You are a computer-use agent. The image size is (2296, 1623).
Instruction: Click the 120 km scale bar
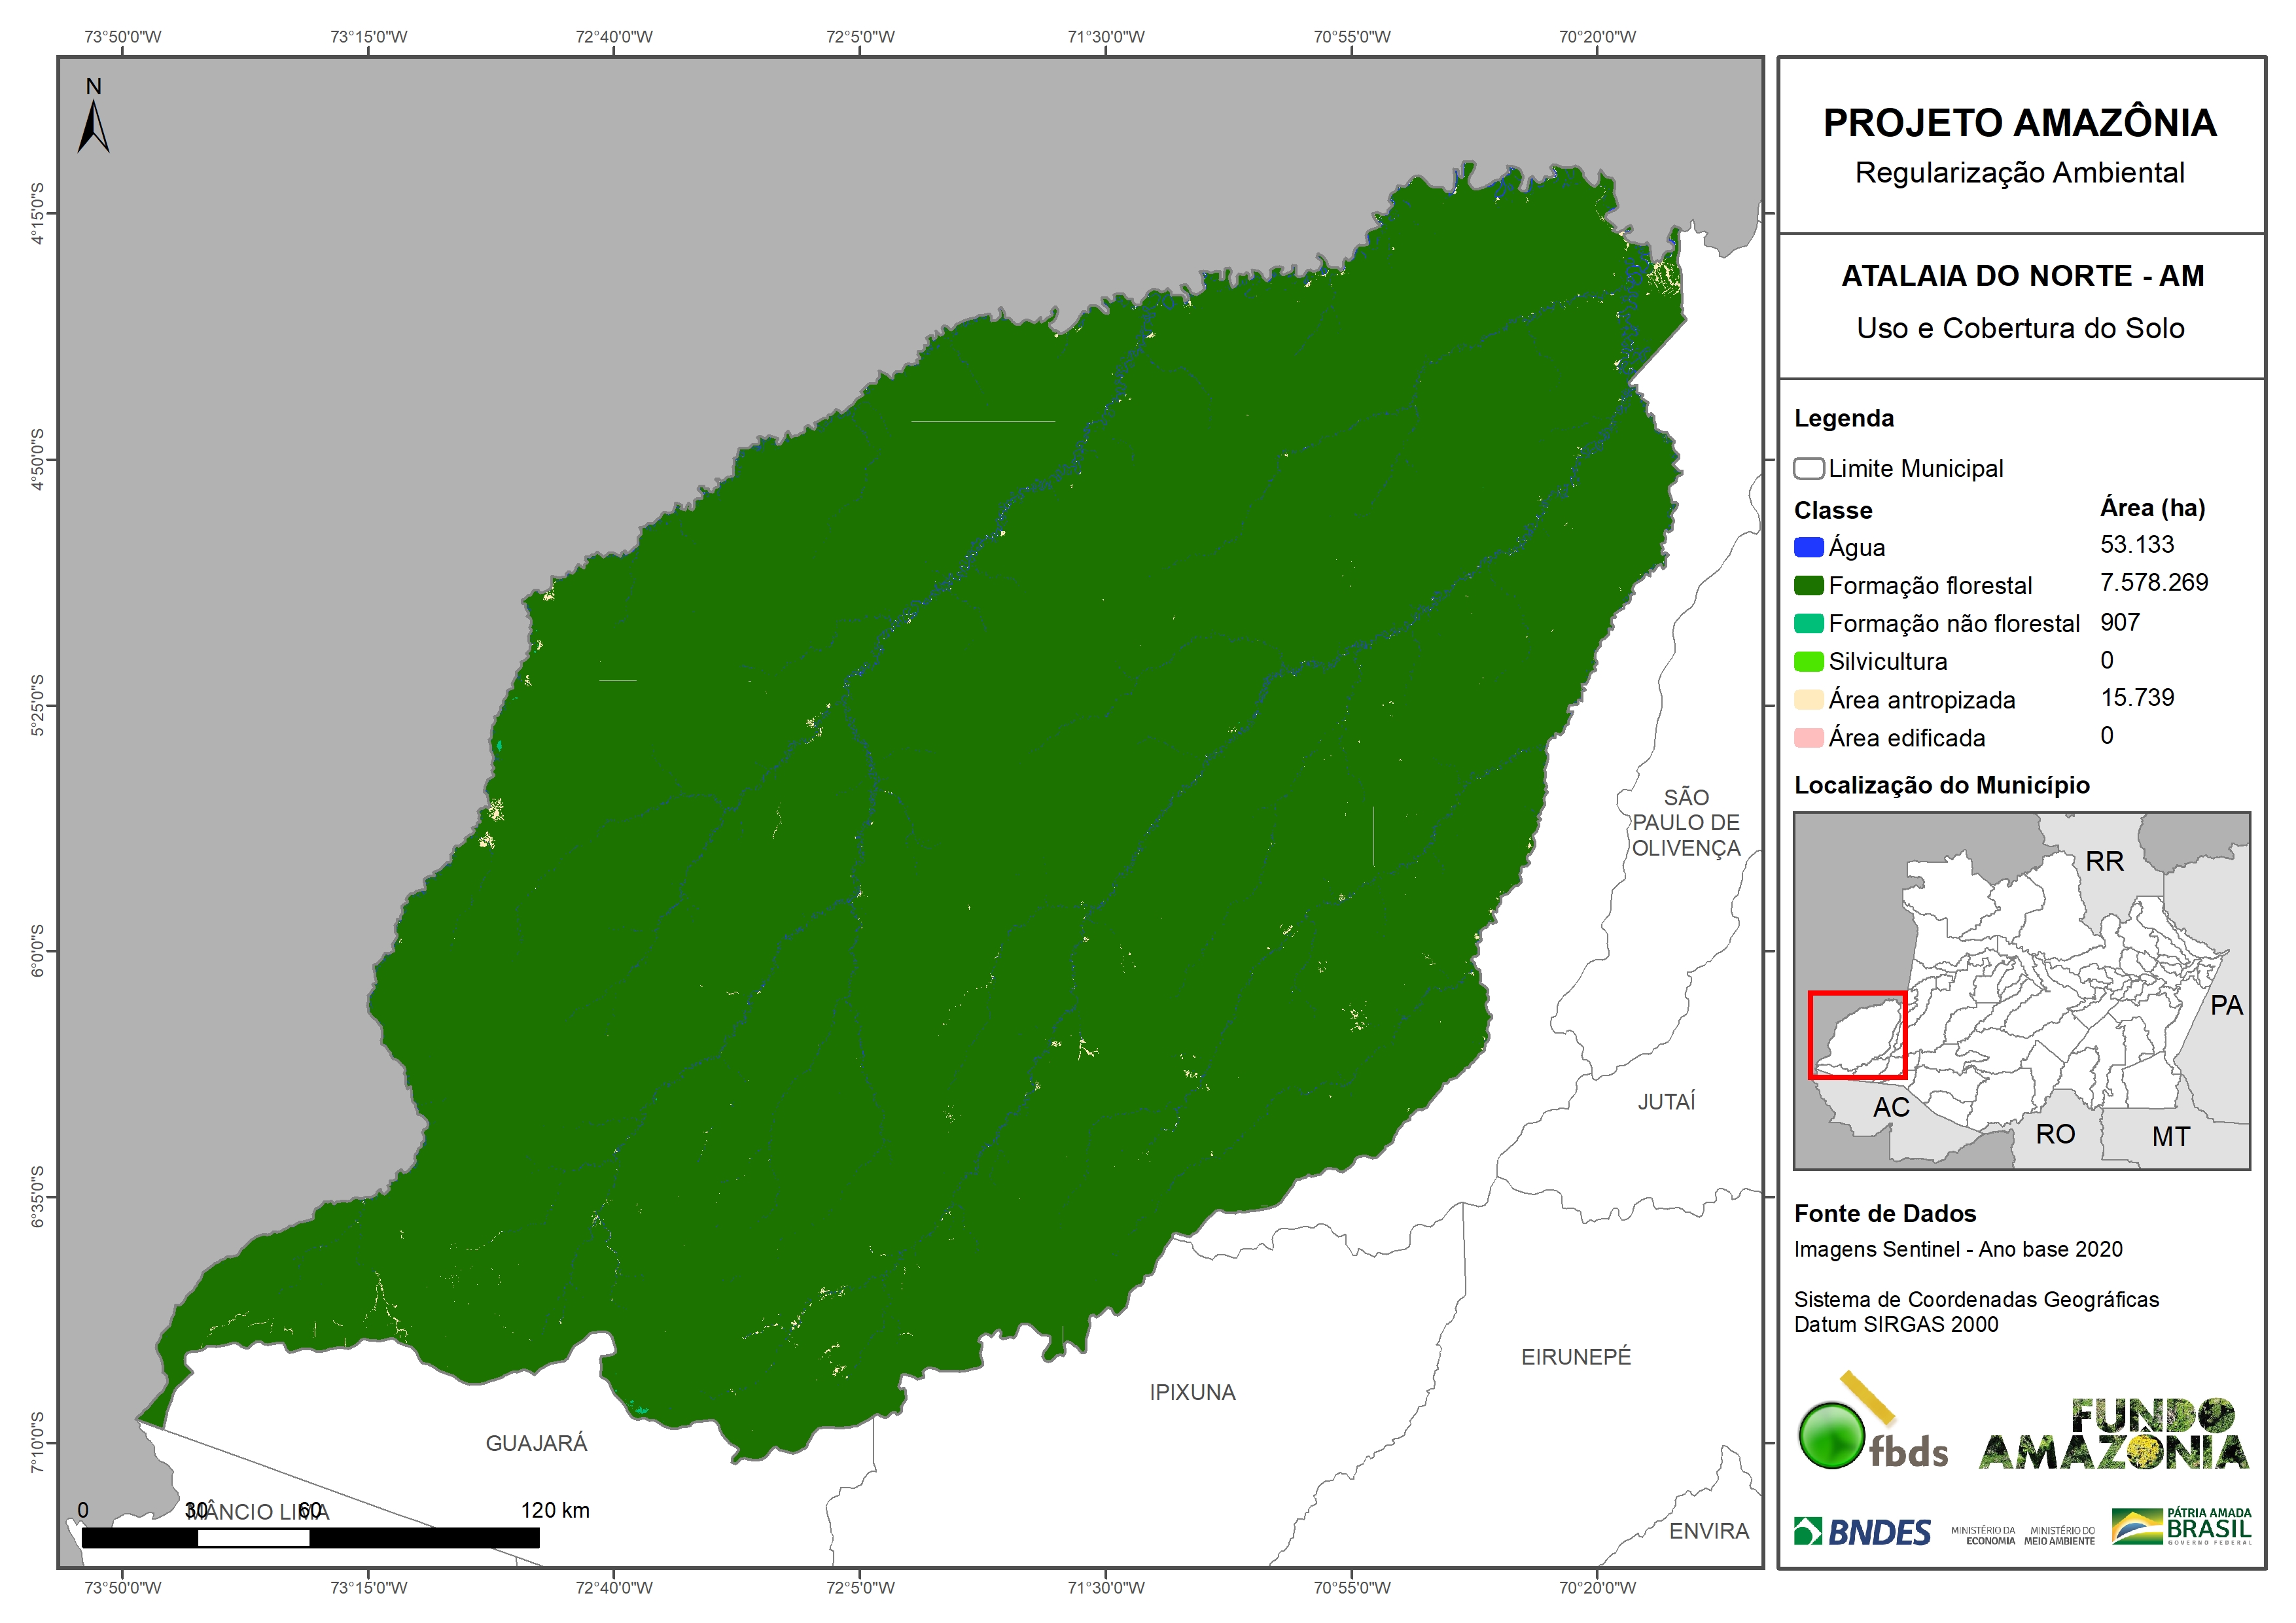[x=310, y=1537]
